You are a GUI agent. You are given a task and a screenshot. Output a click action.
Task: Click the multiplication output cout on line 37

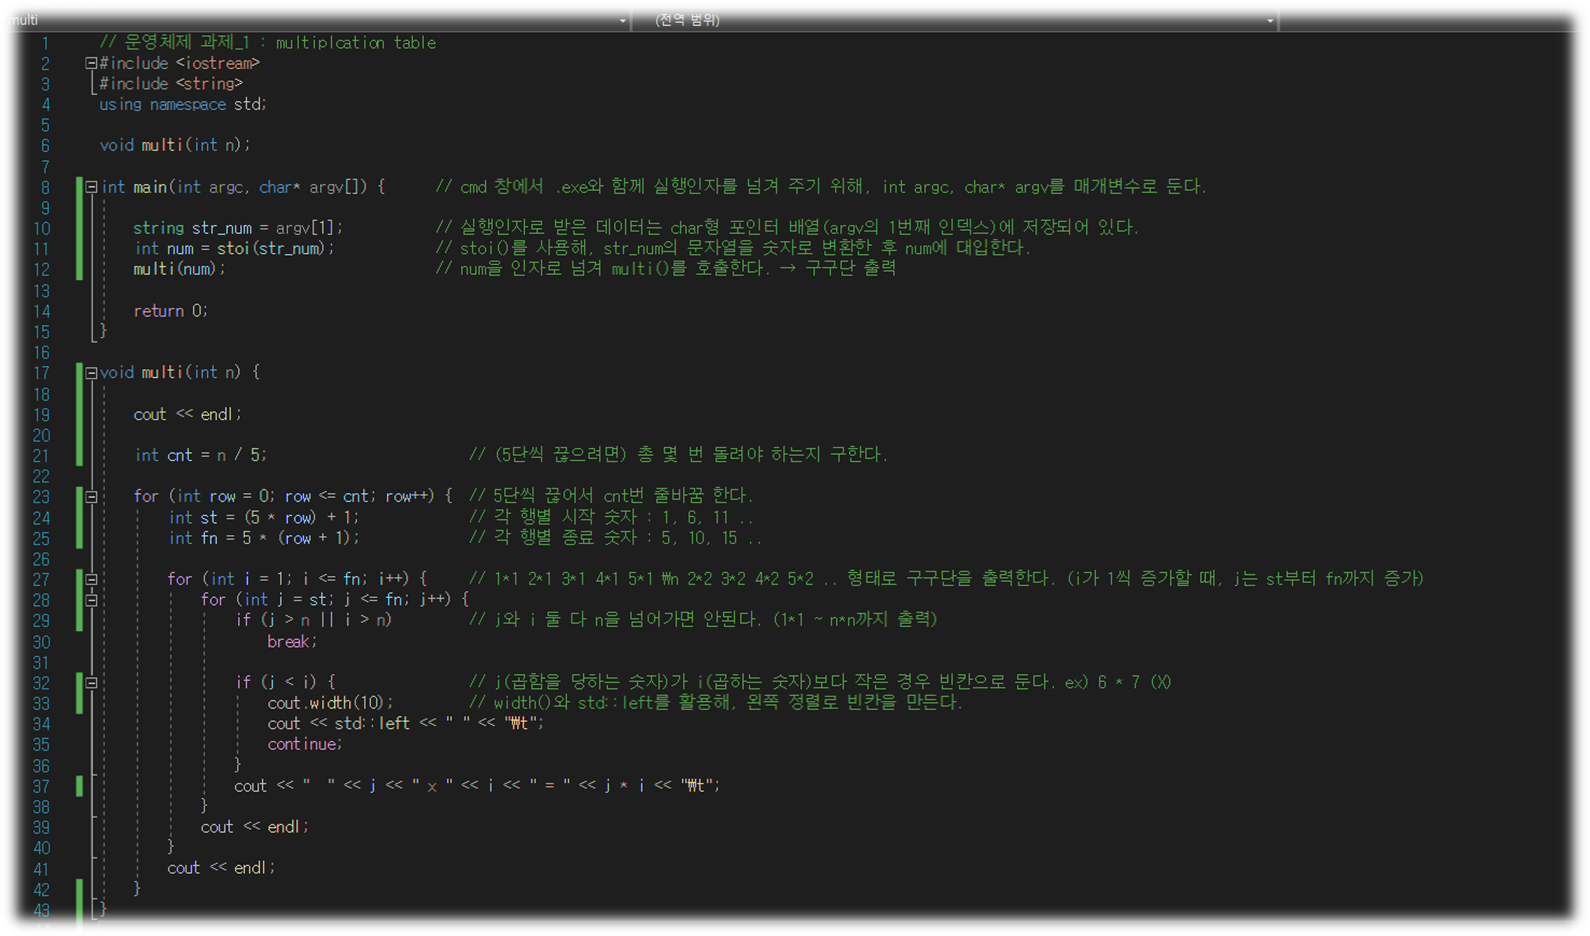click(477, 786)
